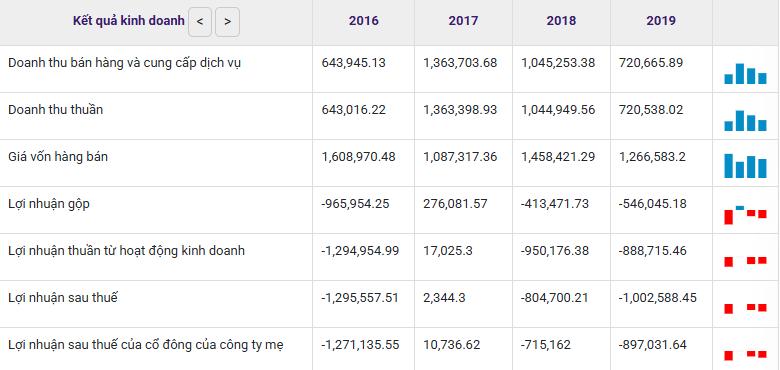Click value 1,363,398.93
The height and width of the screenshot is (370, 780).
460,110
